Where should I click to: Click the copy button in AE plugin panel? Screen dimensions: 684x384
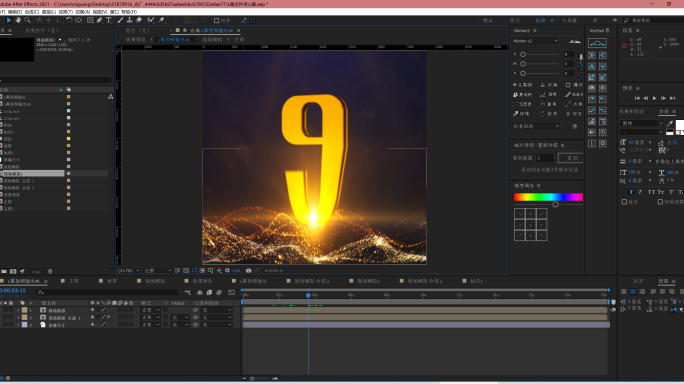pos(570,158)
